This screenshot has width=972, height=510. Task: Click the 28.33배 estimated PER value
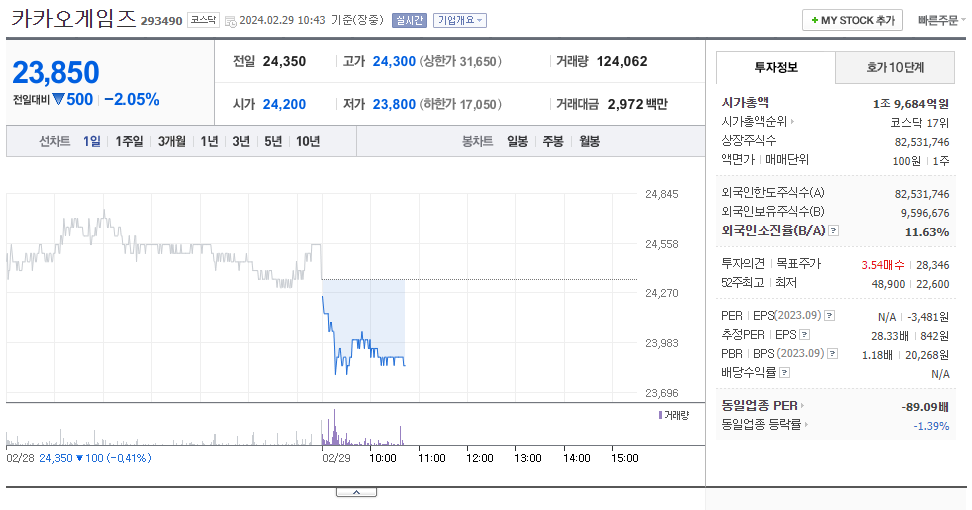pos(890,336)
